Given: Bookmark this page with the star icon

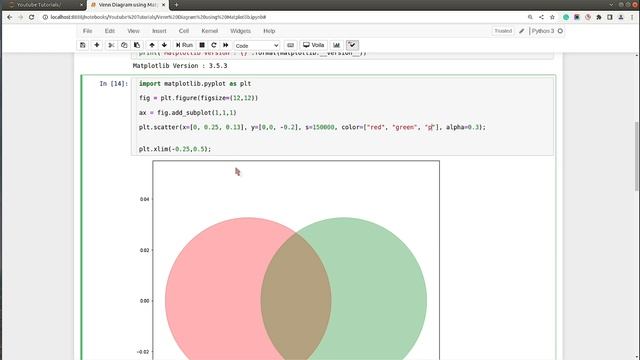Looking at the screenshot, I should 552,17.
